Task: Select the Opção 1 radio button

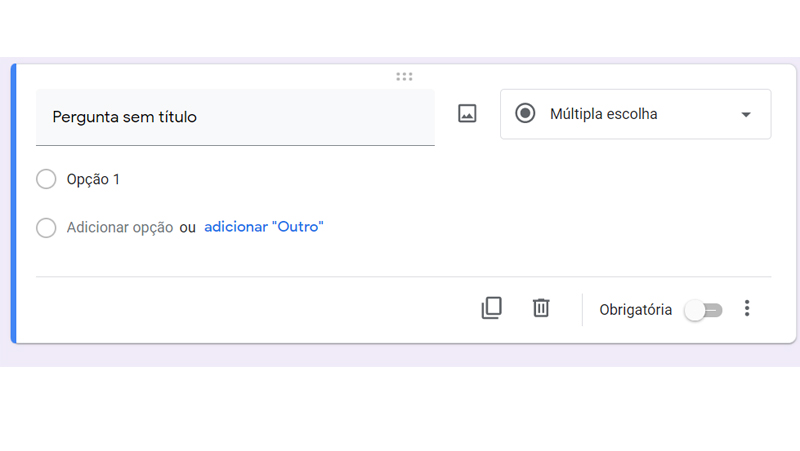Action: (46, 179)
